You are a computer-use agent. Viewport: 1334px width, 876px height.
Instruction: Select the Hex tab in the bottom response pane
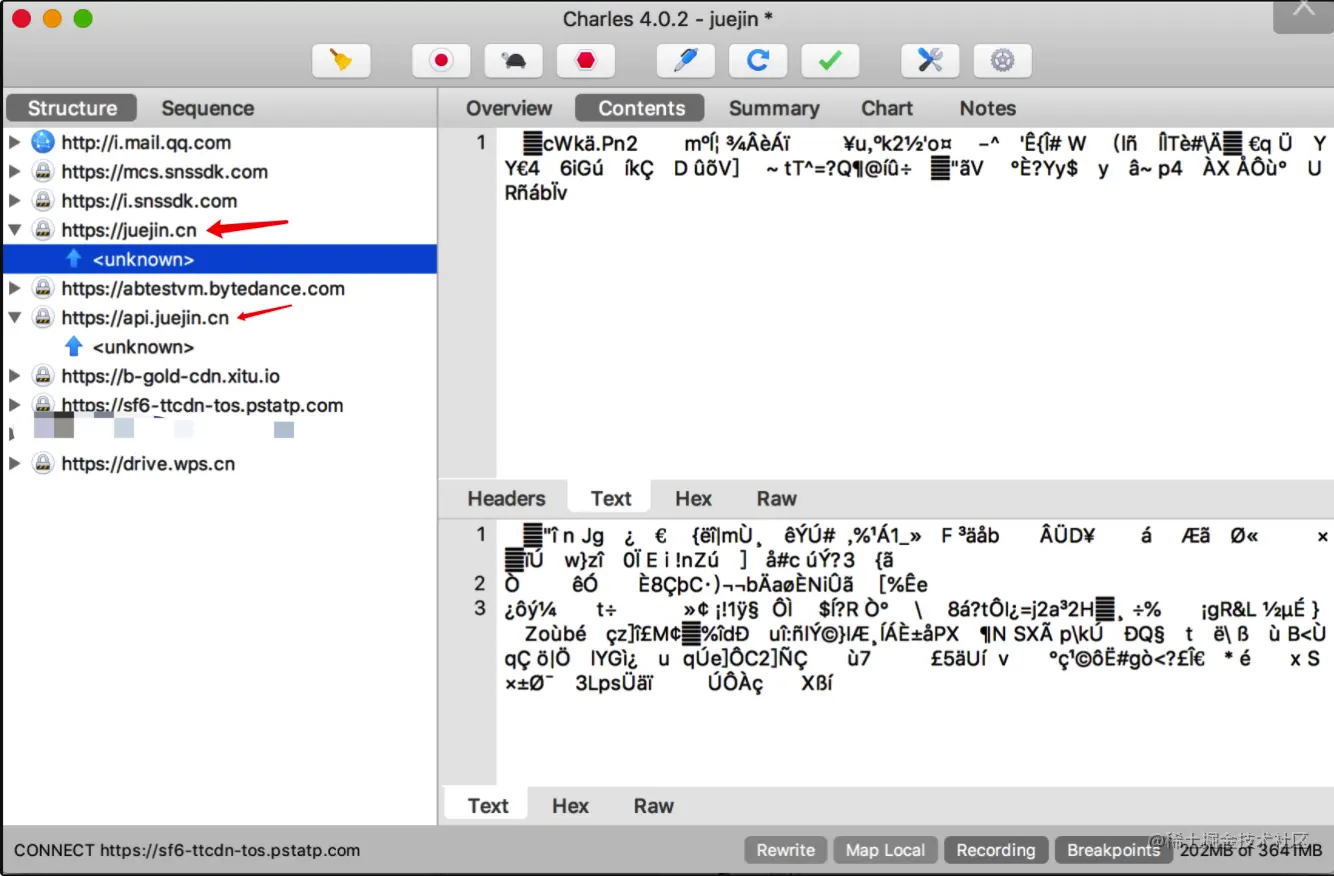(571, 806)
